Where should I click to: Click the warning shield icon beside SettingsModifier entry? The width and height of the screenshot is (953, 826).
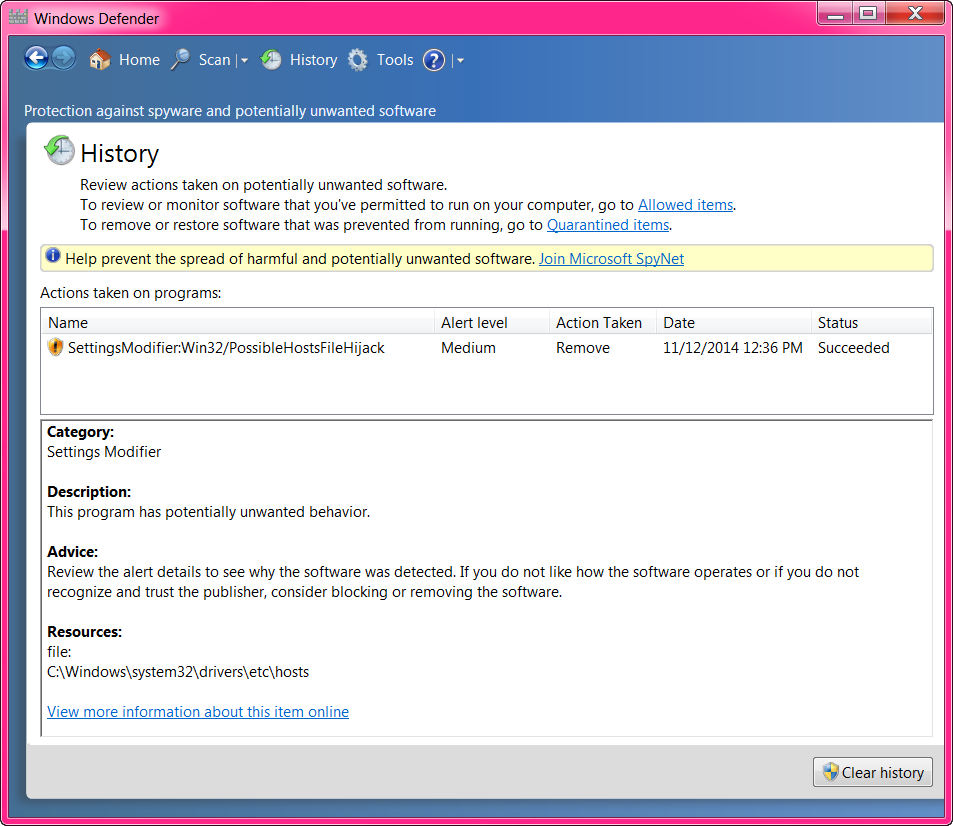point(55,347)
